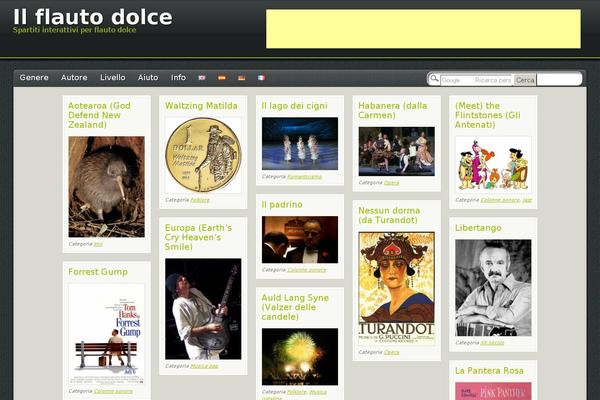Screen dimensions: 600x400
Task: Click the Waltzing Matilda gold coin image
Action: [x=203, y=155]
